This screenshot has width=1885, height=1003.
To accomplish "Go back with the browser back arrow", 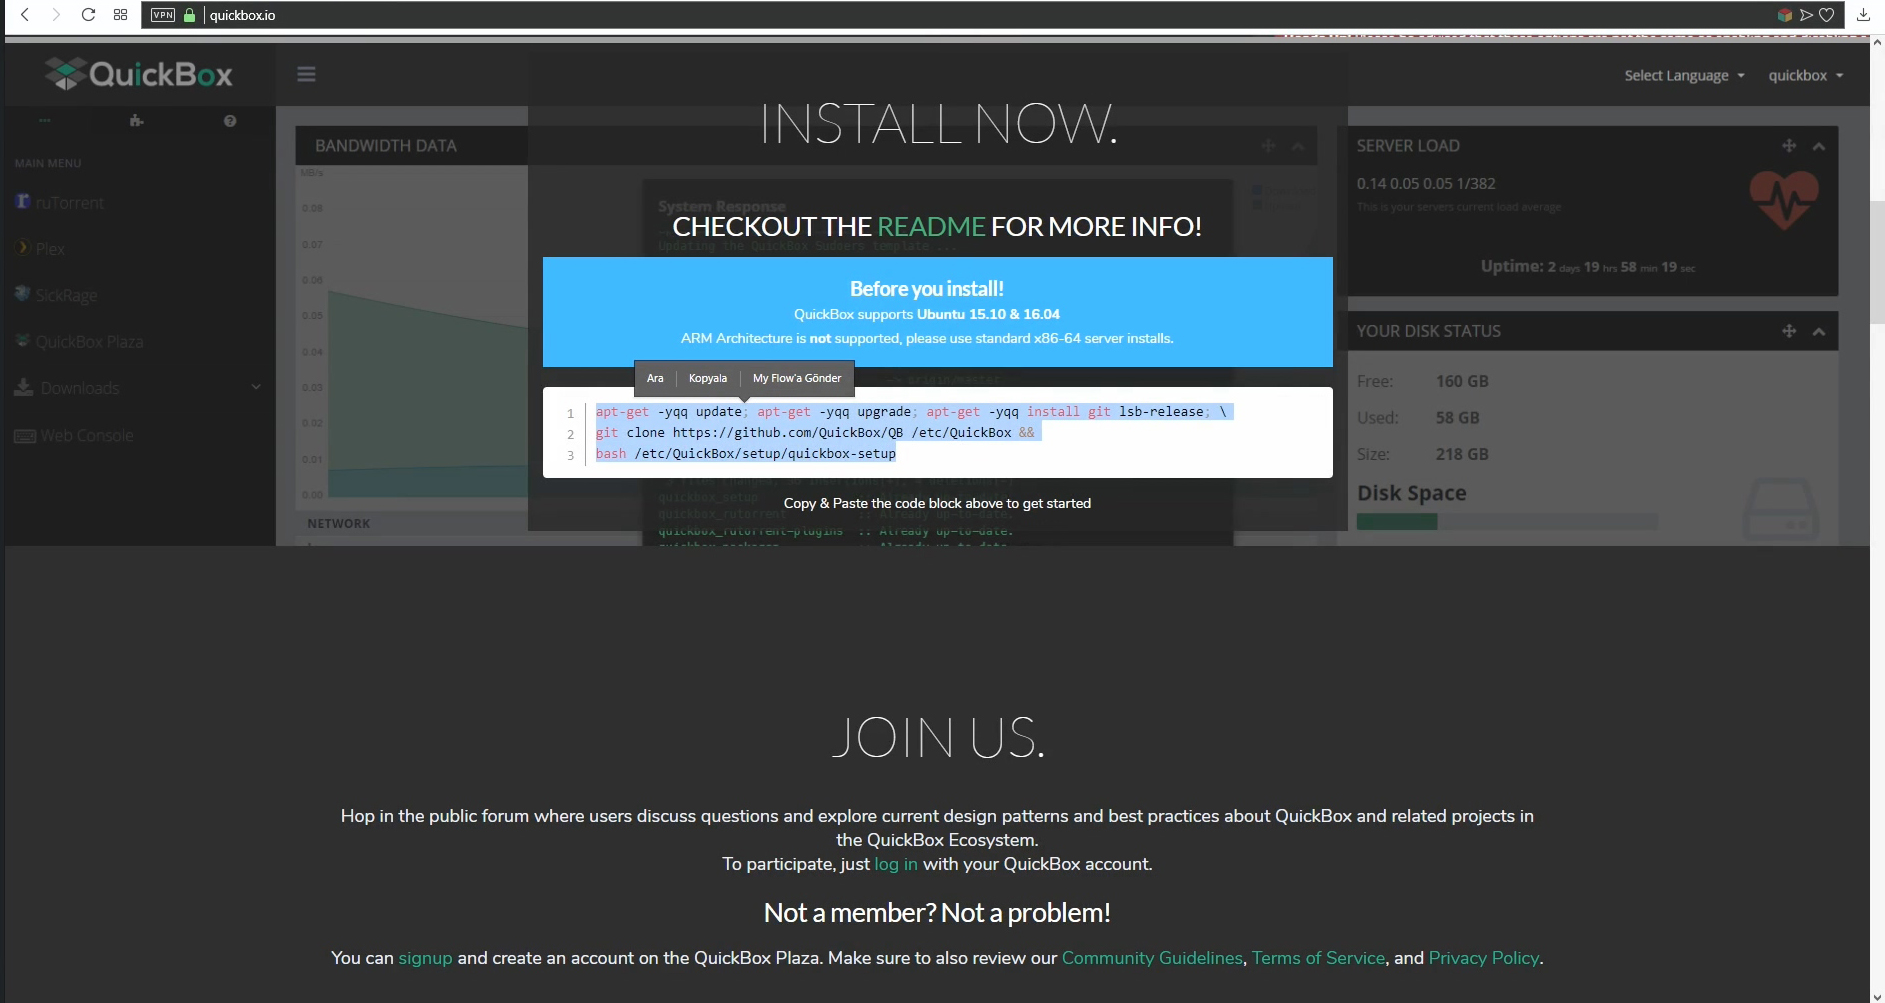I will (25, 15).
